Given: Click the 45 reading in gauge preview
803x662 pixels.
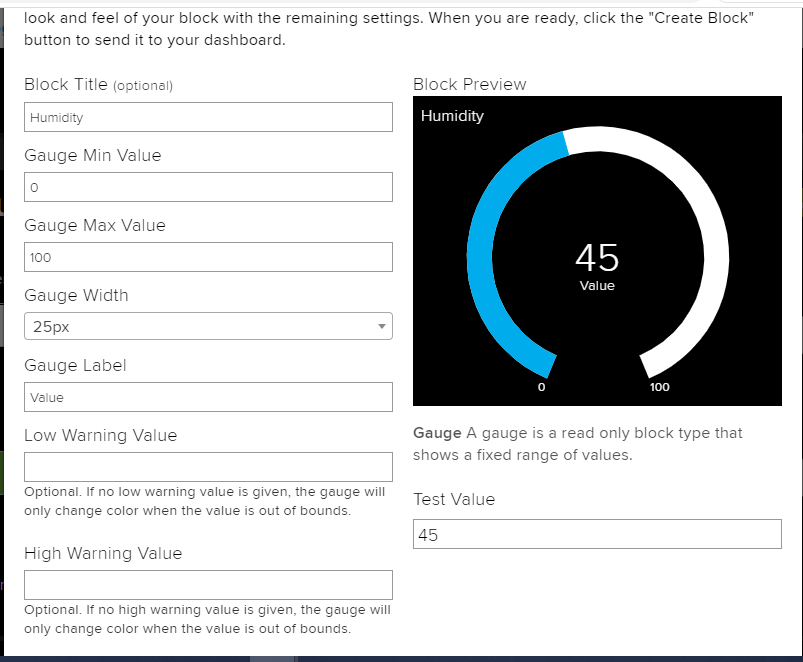Looking at the screenshot, I should click(x=597, y=258).
